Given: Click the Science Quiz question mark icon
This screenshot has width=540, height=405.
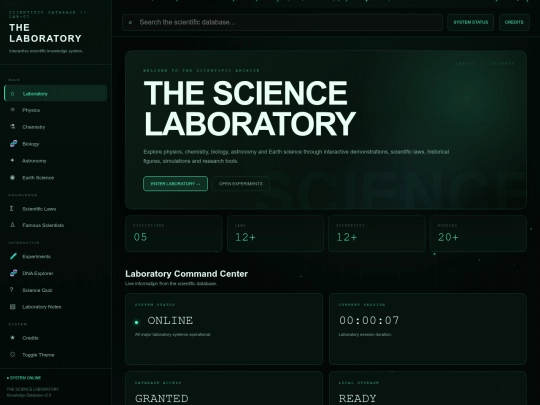Looking at the screenshot, I should [x=12, y=290].
